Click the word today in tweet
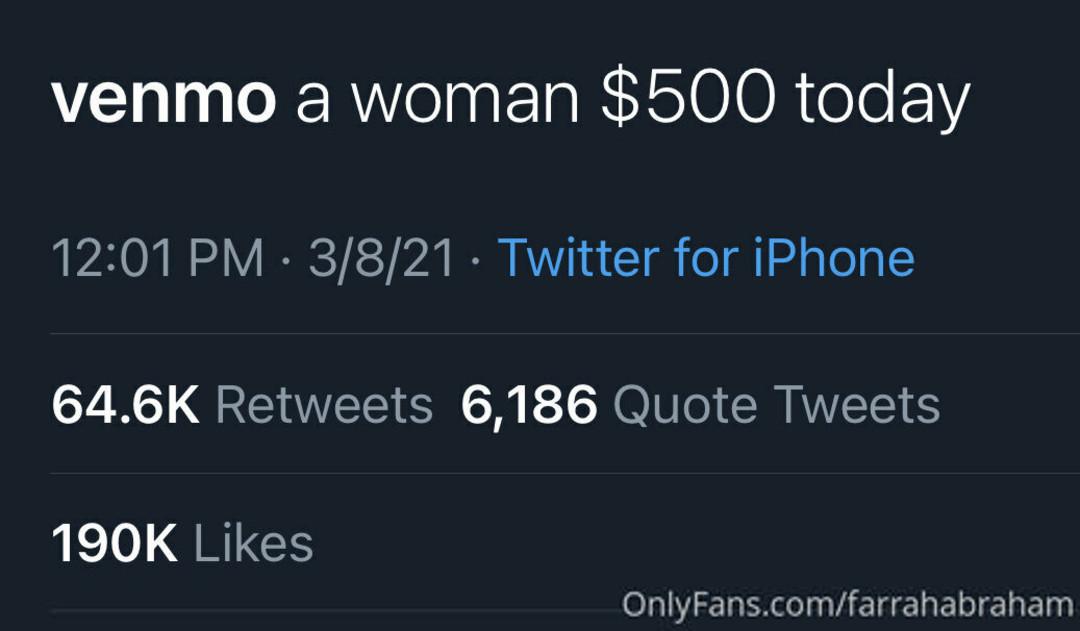 [882, 103]
